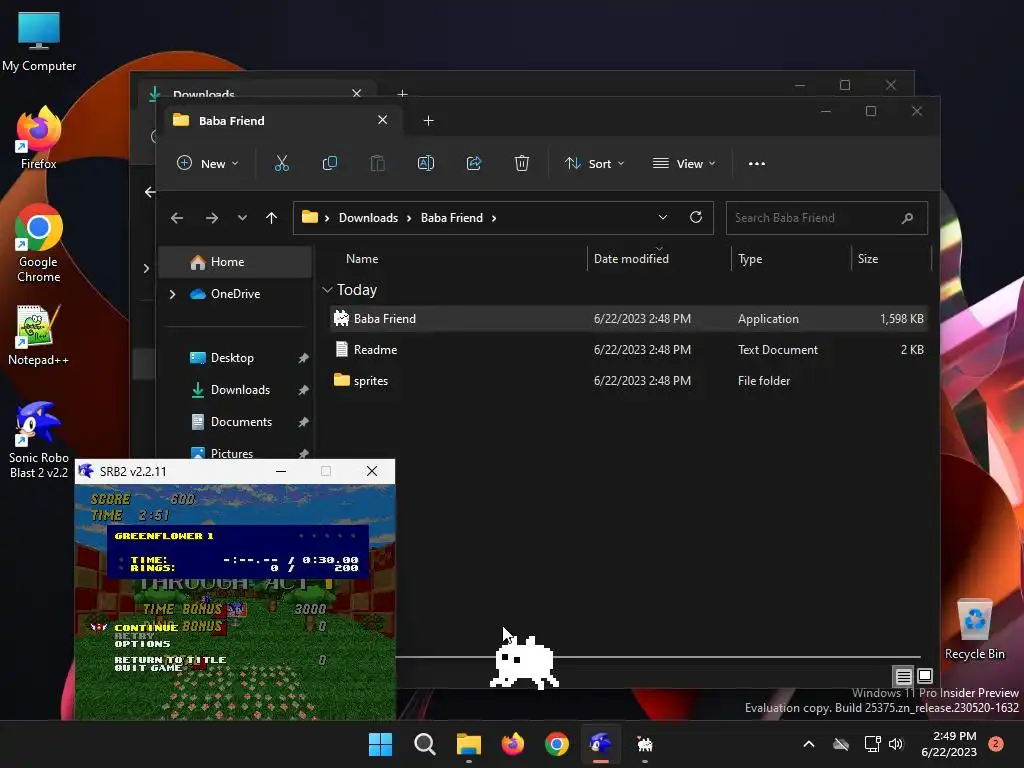Click the Forward navigation arrow
The image size is (1024, 768).
click(212, 218)
